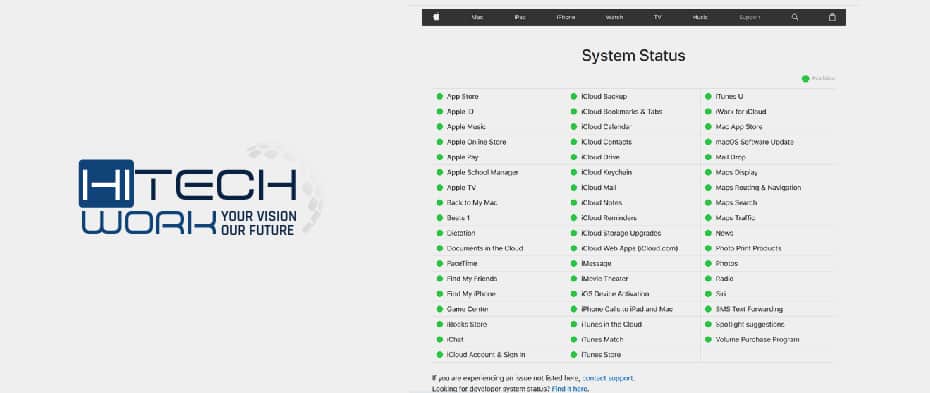Click the iOS Device Activation entry
The height and width of the screenshot is (393, 930).
coord(610,294)
